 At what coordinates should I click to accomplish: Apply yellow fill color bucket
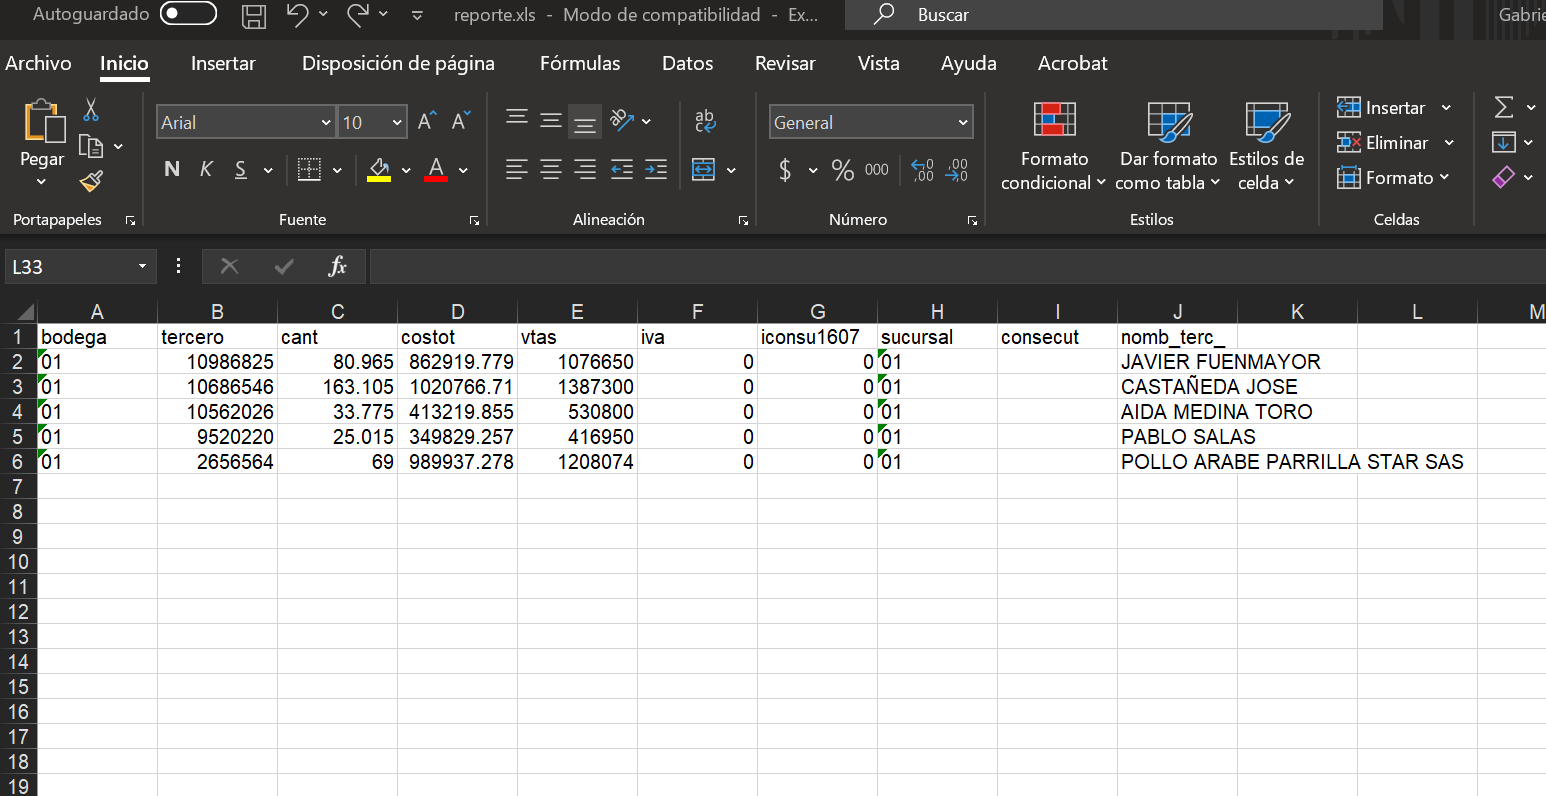click(379, 169)
